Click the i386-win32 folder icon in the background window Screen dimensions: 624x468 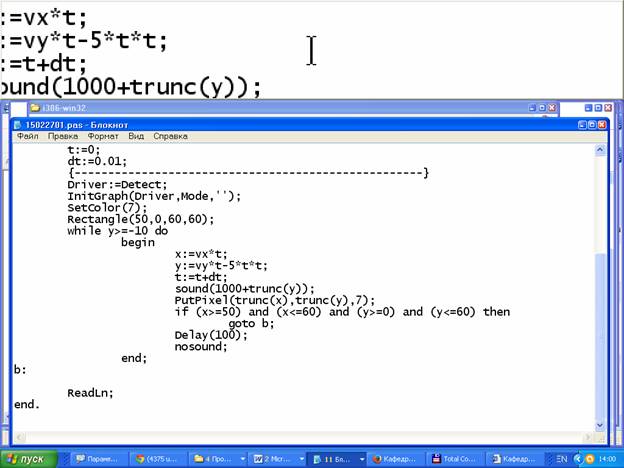pyautogui.click(x=35, y=108)
